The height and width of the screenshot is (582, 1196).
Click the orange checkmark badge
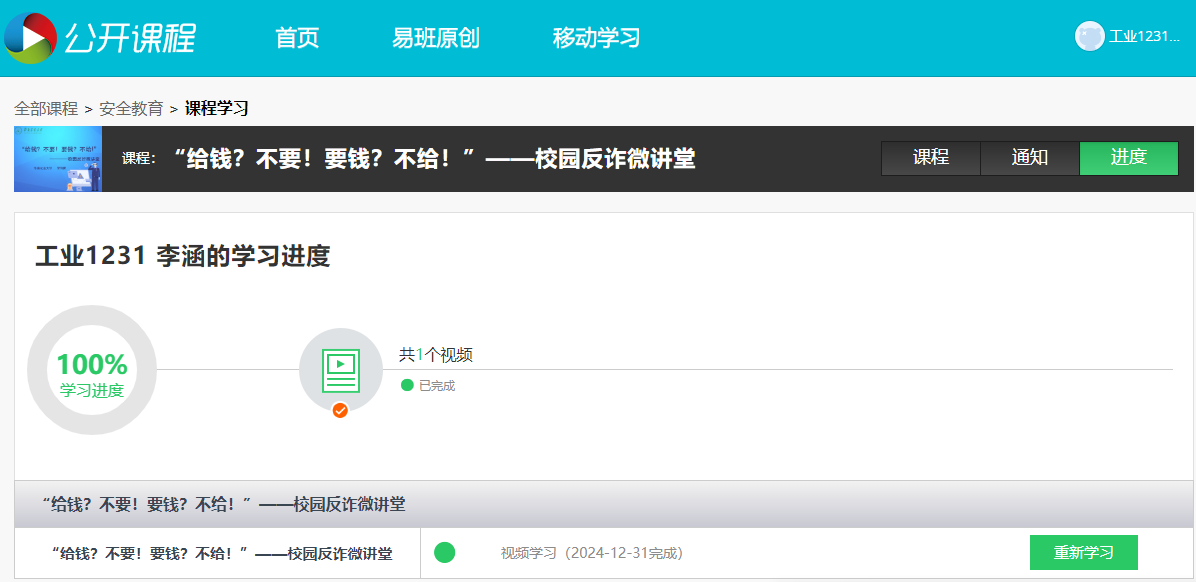[x=340, y=410]
